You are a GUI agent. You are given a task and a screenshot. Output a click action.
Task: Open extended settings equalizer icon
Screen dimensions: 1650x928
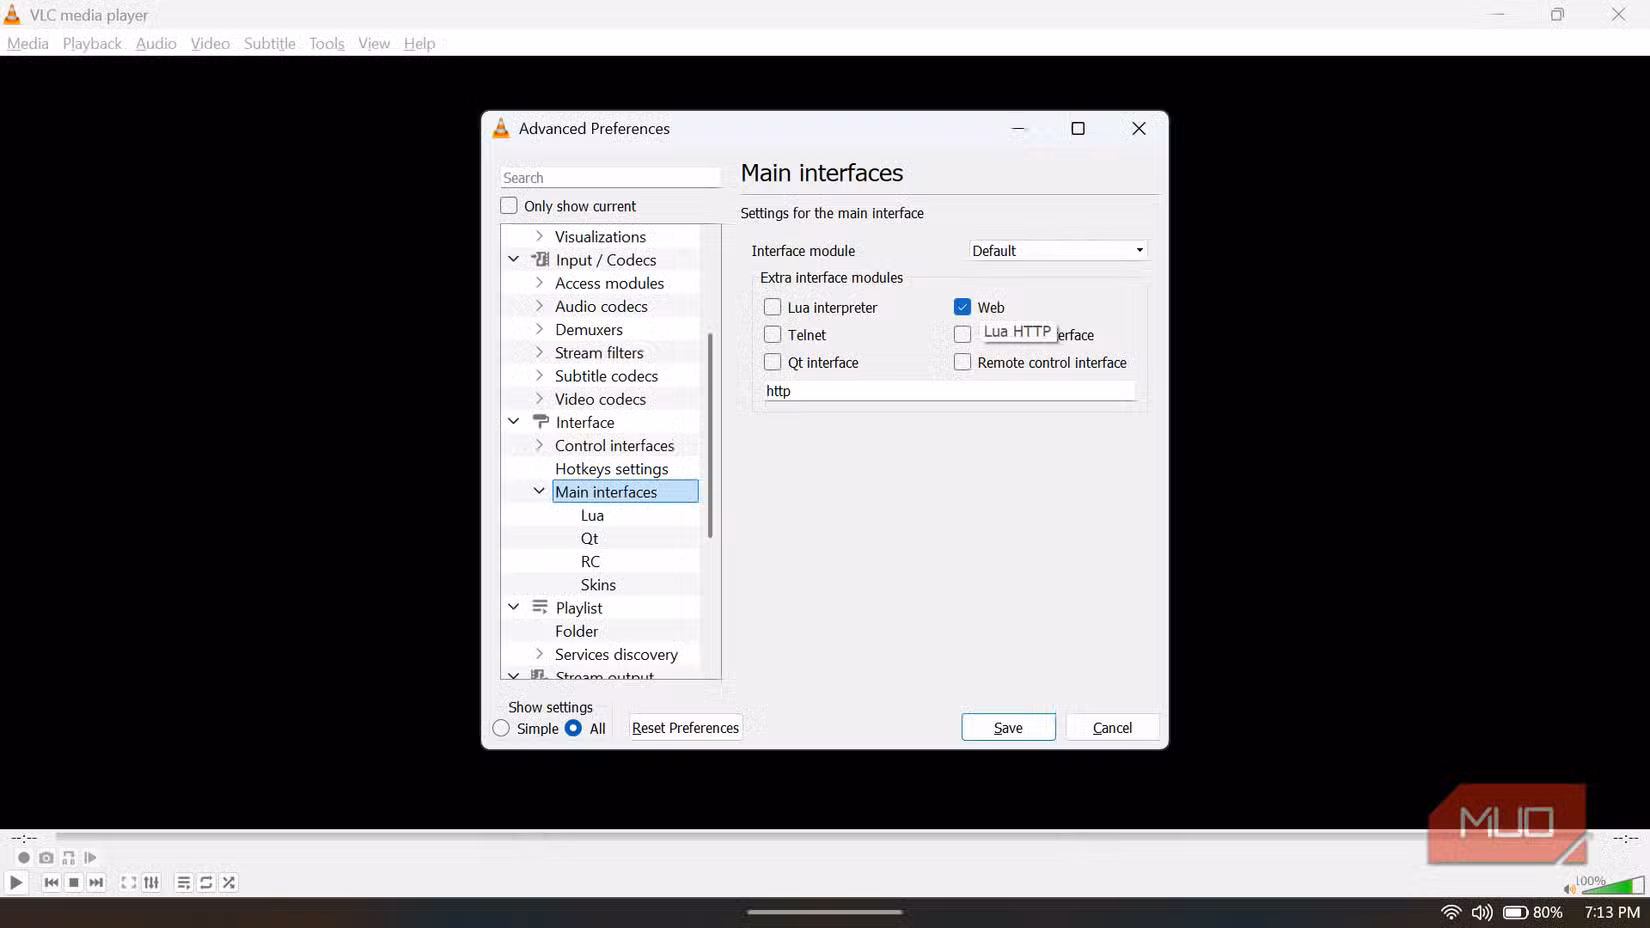click(151, 883)
